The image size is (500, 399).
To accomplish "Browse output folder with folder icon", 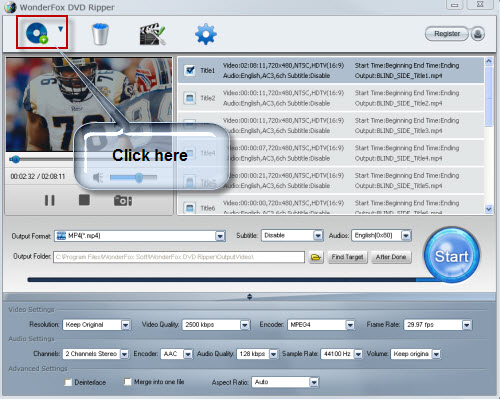I will (316, 257).
